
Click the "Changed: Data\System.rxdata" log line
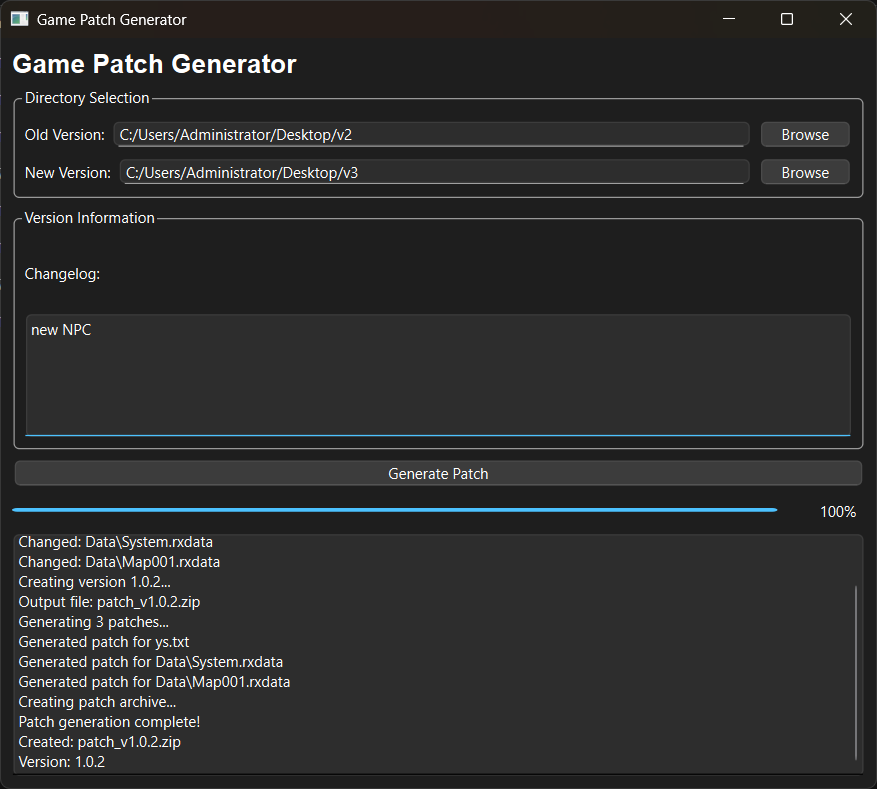[x=116, y=542]
